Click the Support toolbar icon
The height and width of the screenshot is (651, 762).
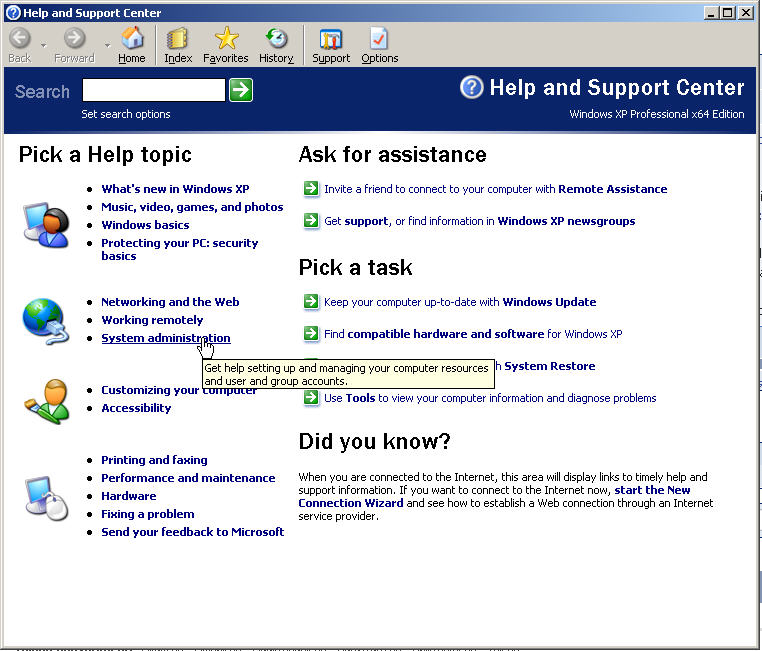(330, 38)
